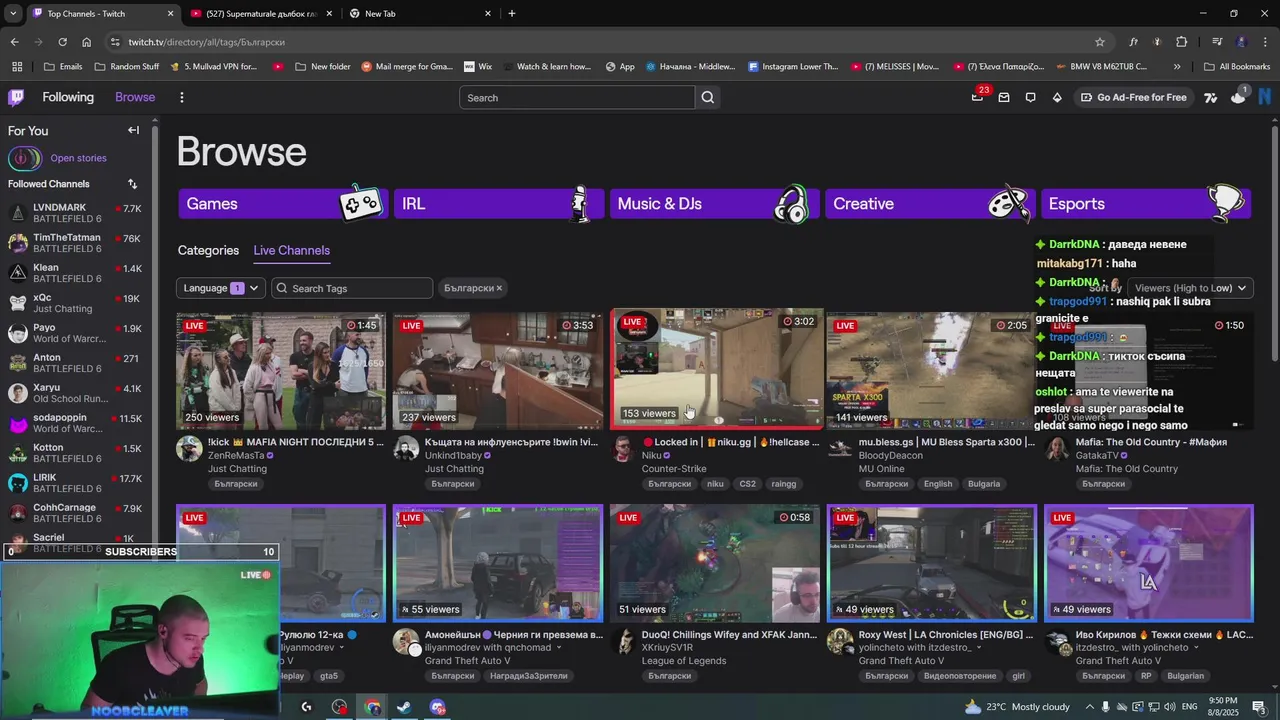Open TimTheTatman channel in followed list
Viewport: 1280px width, 720px height.
tap(75, 243)
